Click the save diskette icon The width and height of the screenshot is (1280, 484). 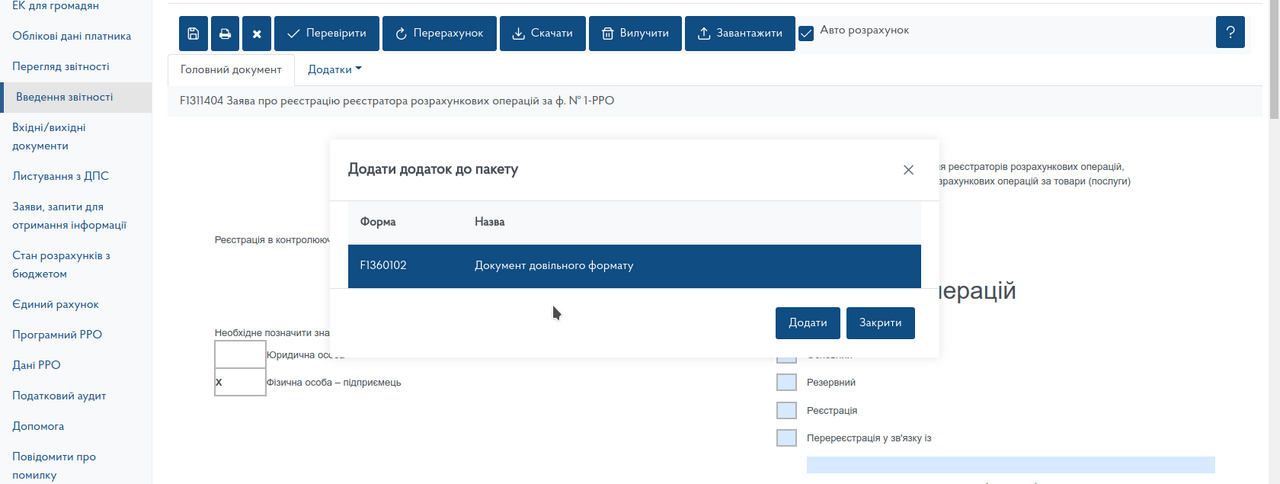tap(193, 33)
